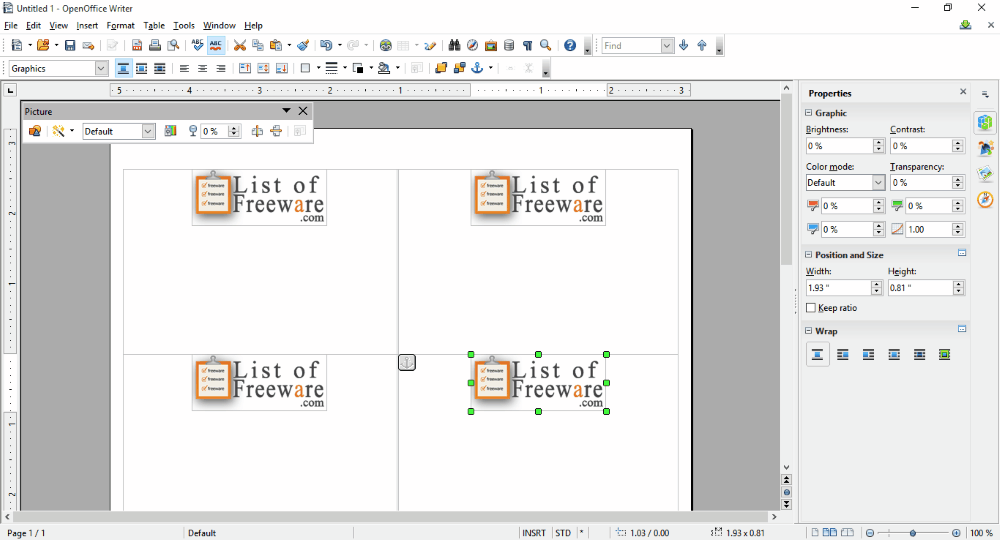Click the Send to Back icon
This screenshot has width=1000, height=540.
pos(459,68)
